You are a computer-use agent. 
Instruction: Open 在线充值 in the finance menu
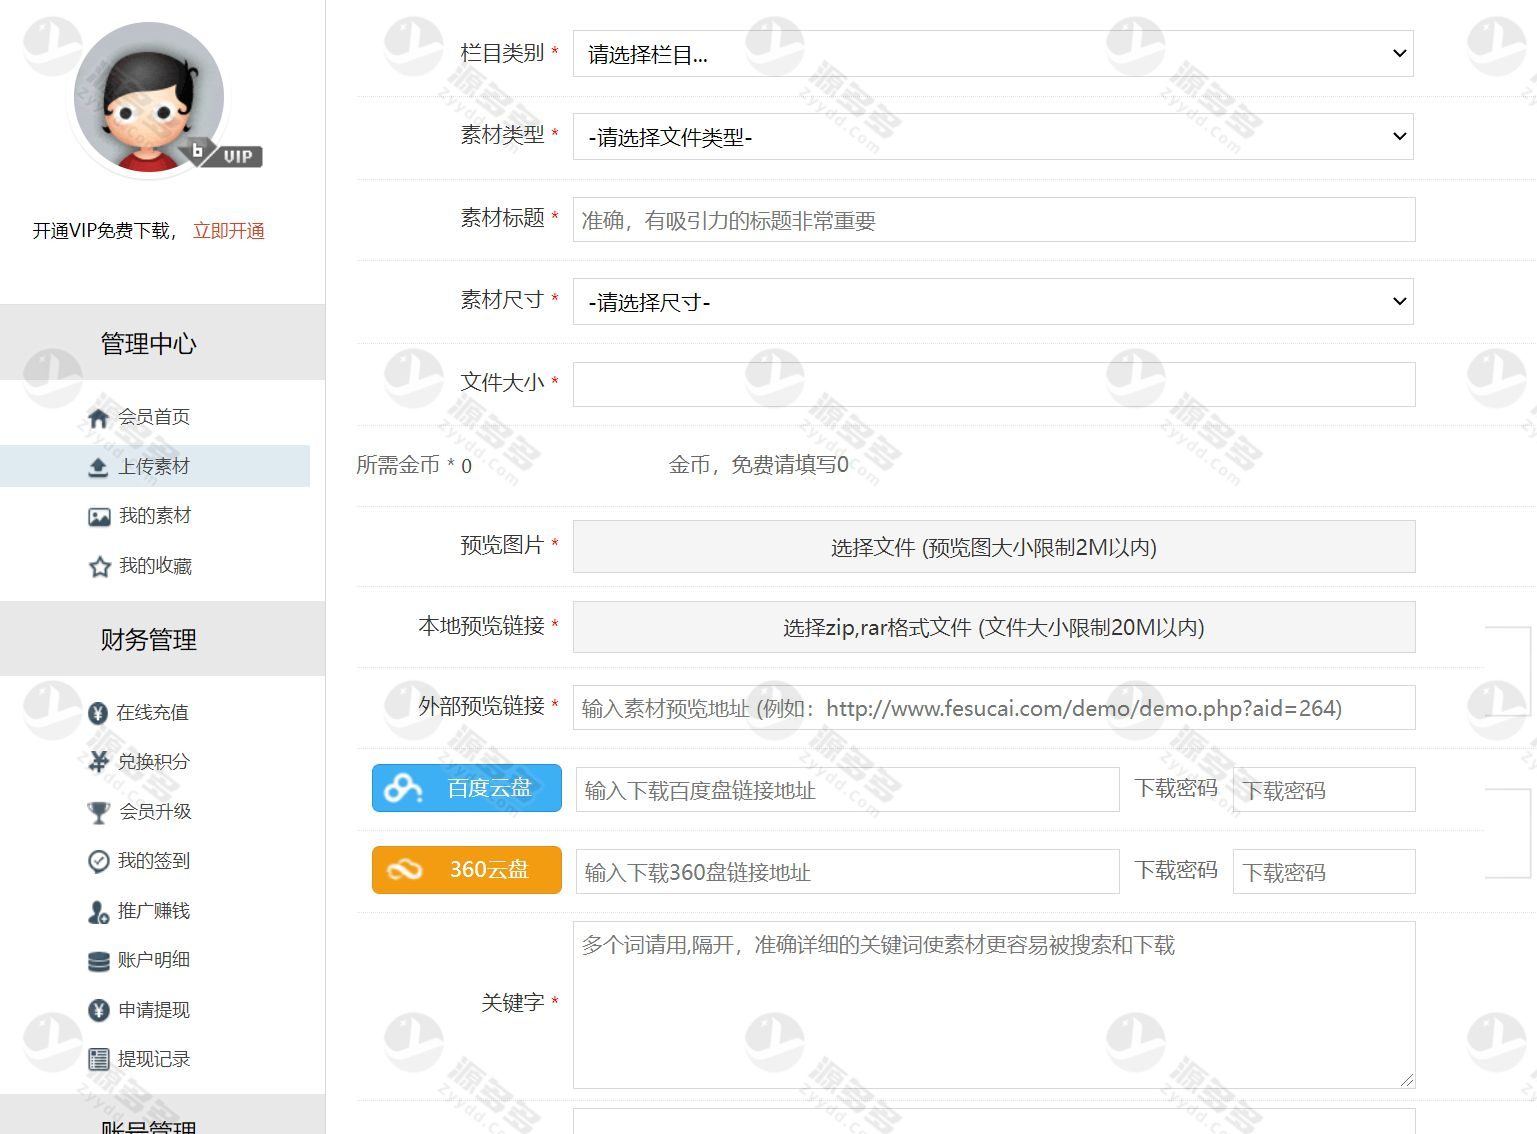pyautogui.click(x=152, y=713)
